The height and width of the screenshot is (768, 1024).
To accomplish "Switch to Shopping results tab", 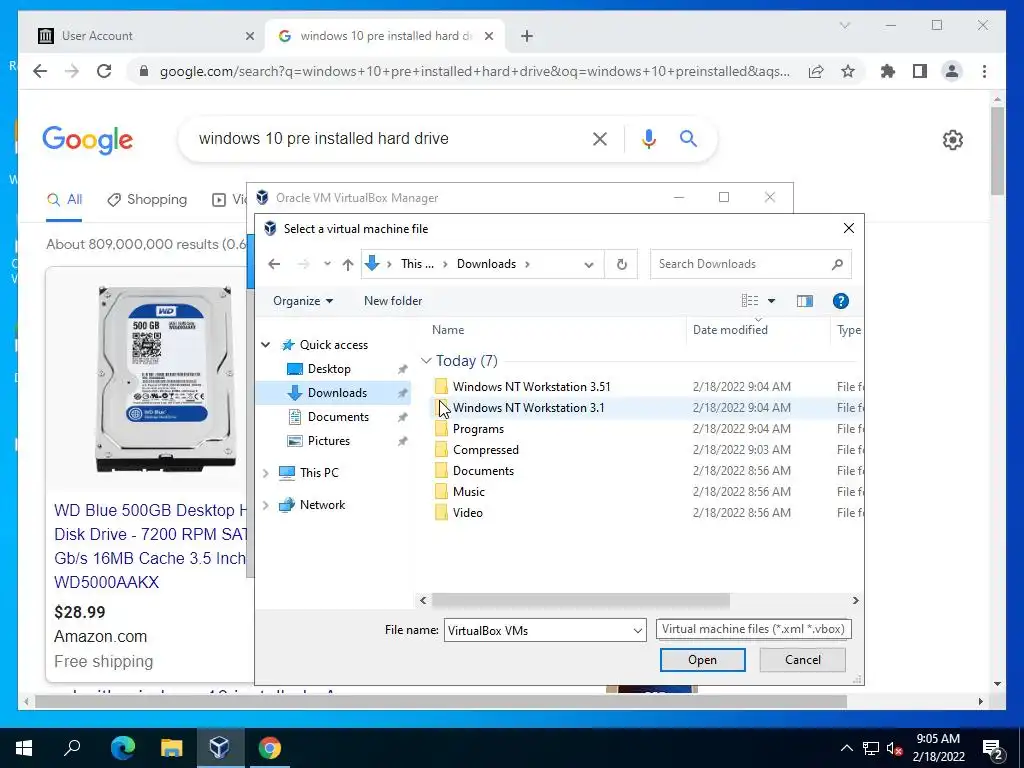I will 147,200.
